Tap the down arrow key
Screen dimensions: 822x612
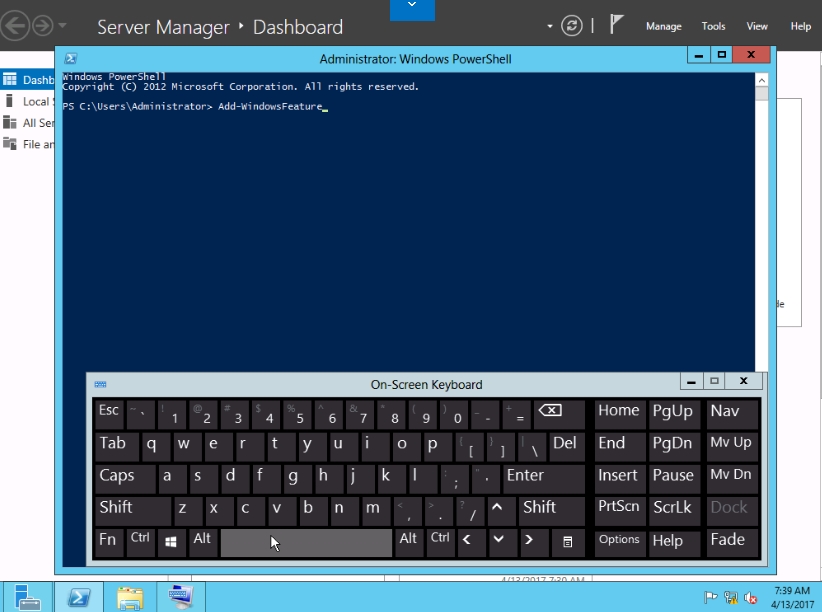pyautogui.click(x=502, y=542)
